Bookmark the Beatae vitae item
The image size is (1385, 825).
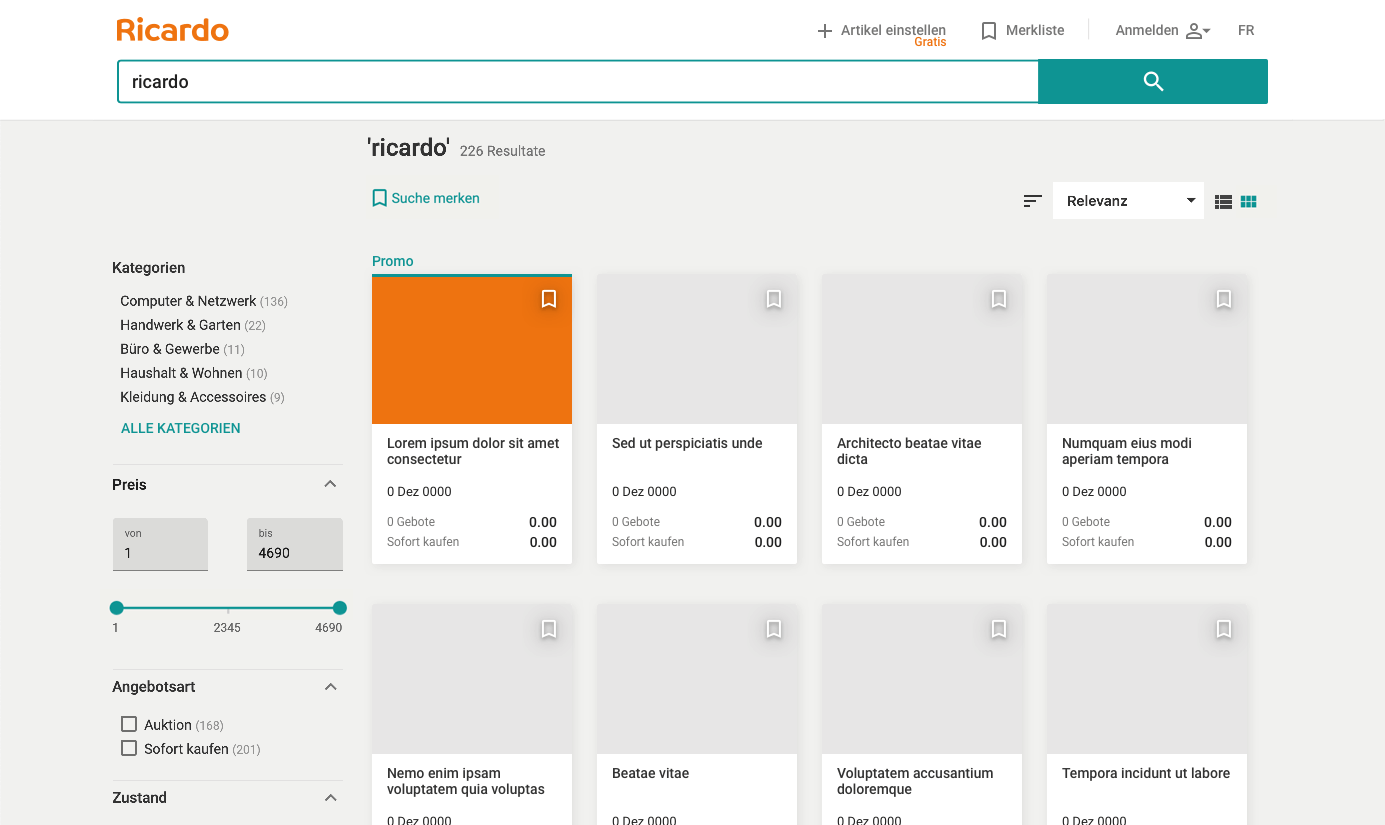[774, 629]
